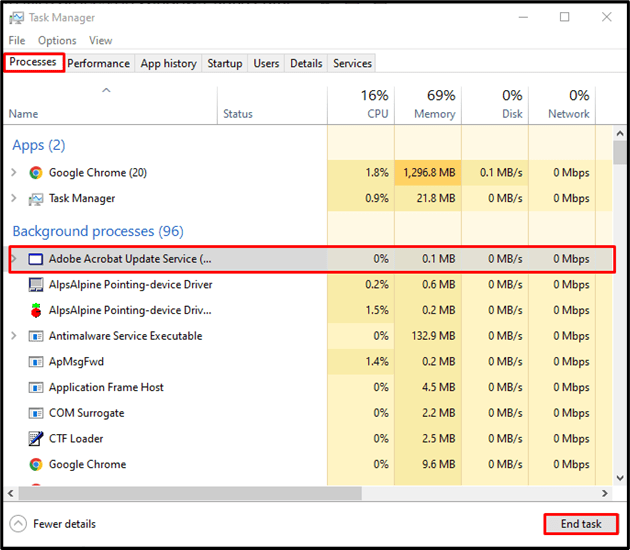Click the Task Manager row icon under Apps
Image resolution: width=630 pixels, height=550 pixels.
36,198
